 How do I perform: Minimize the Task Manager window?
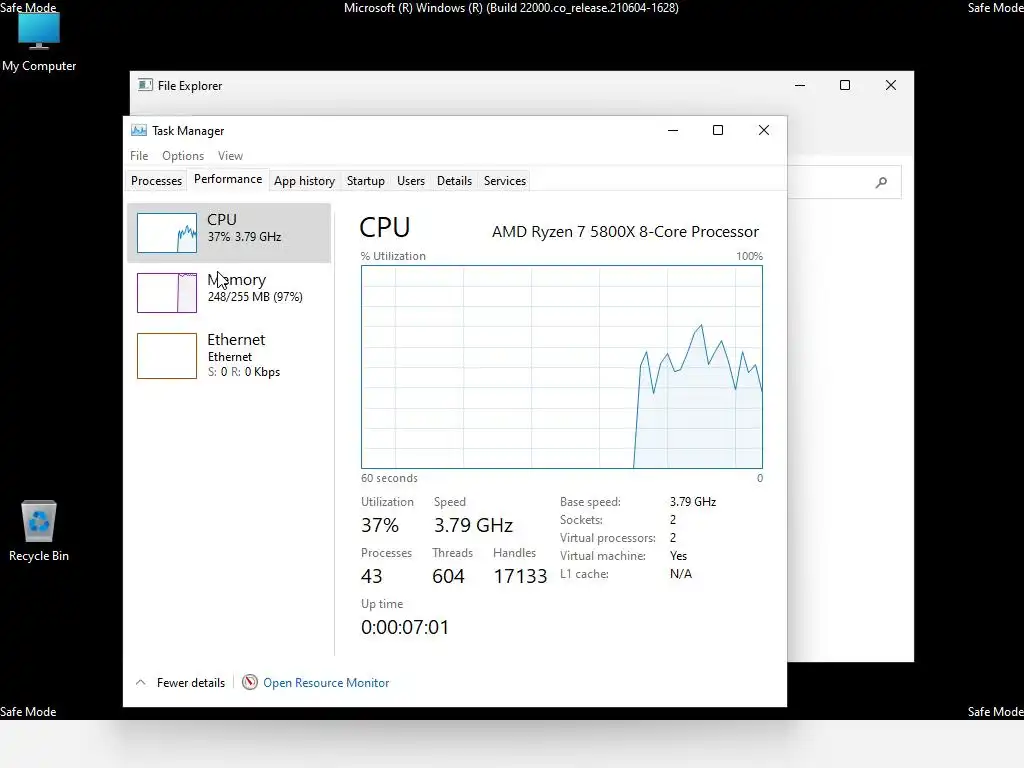coord(673,131)
